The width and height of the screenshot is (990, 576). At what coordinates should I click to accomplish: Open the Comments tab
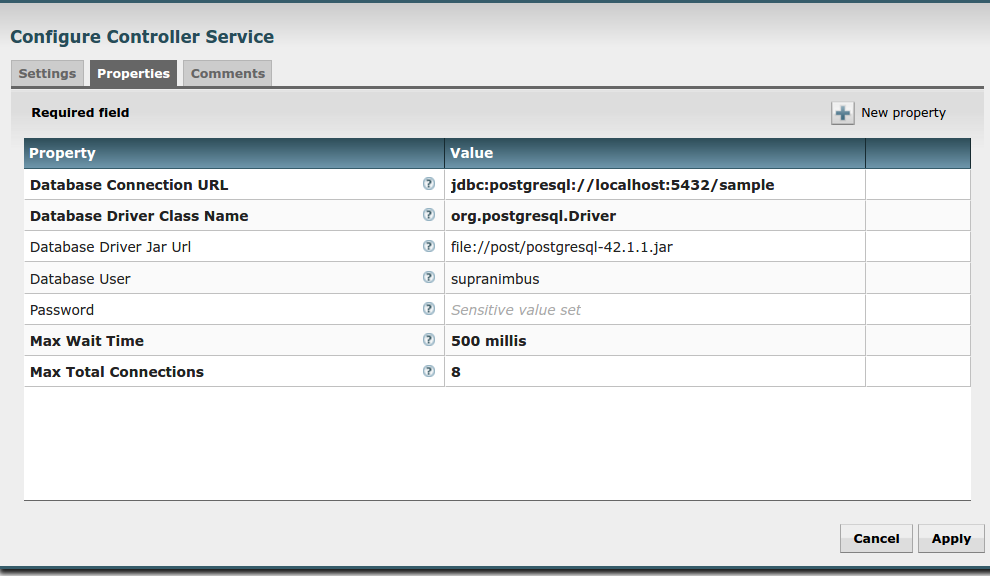click(x=228, y=74)
